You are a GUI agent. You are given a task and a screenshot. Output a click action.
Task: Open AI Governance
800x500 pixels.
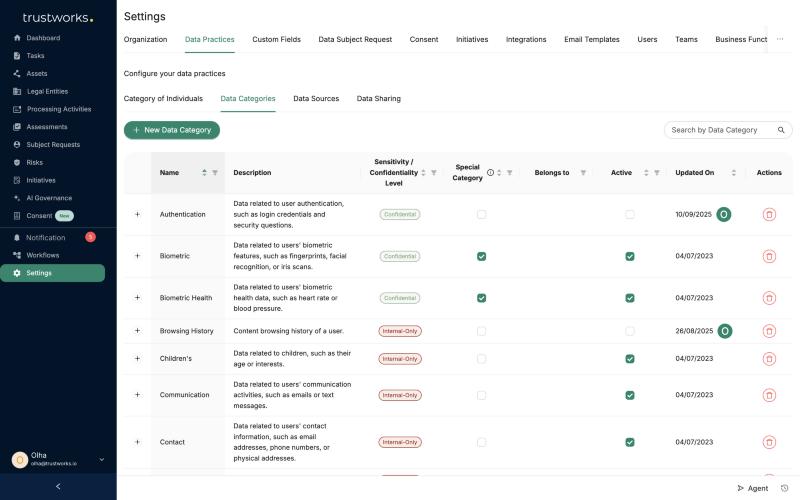point(49,198)
